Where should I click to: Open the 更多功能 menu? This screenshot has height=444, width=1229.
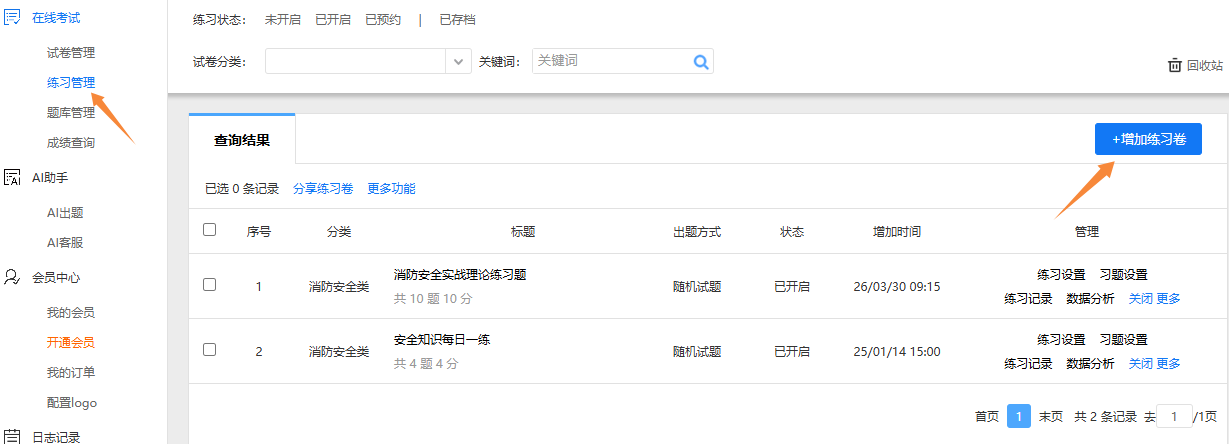(391, 188)
